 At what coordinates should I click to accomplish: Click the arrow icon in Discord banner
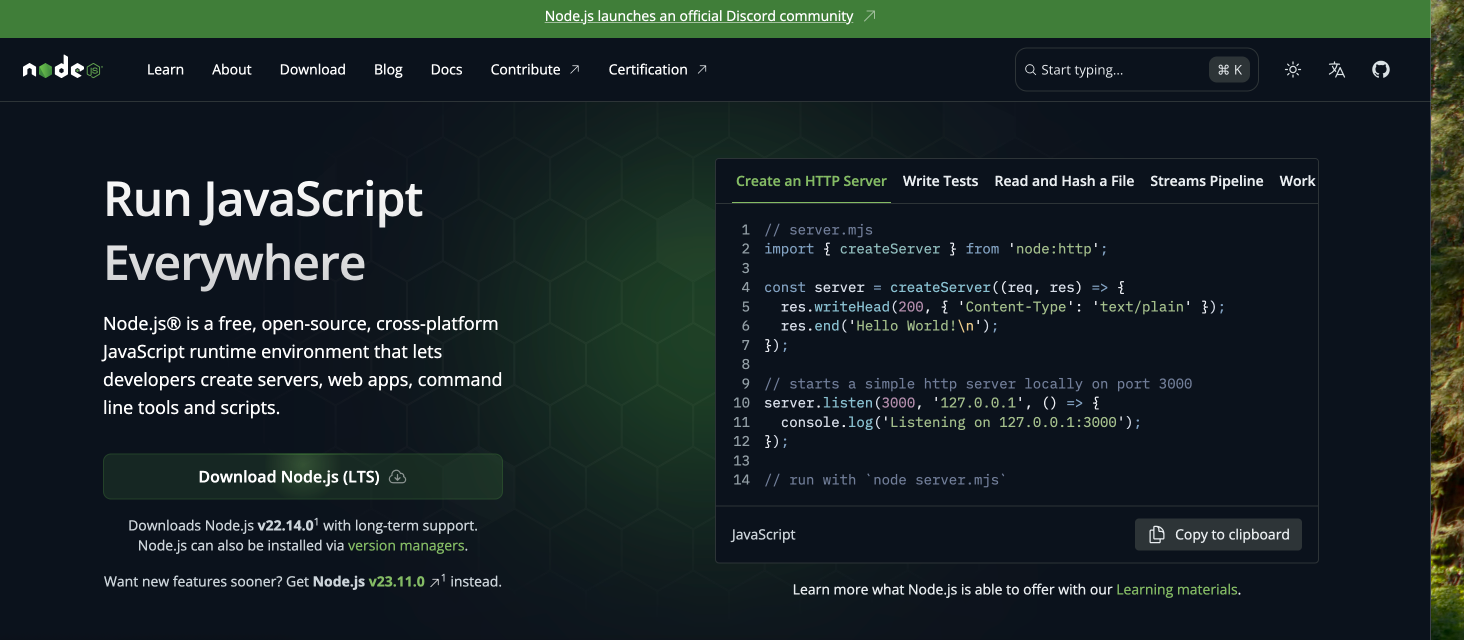click(870, 16)
